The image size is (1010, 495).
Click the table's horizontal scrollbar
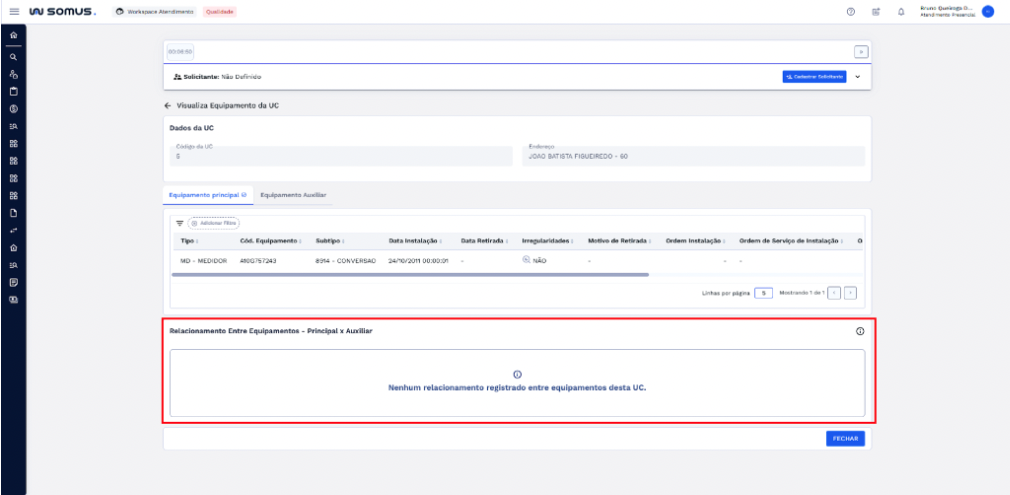[x=410, y=275]
